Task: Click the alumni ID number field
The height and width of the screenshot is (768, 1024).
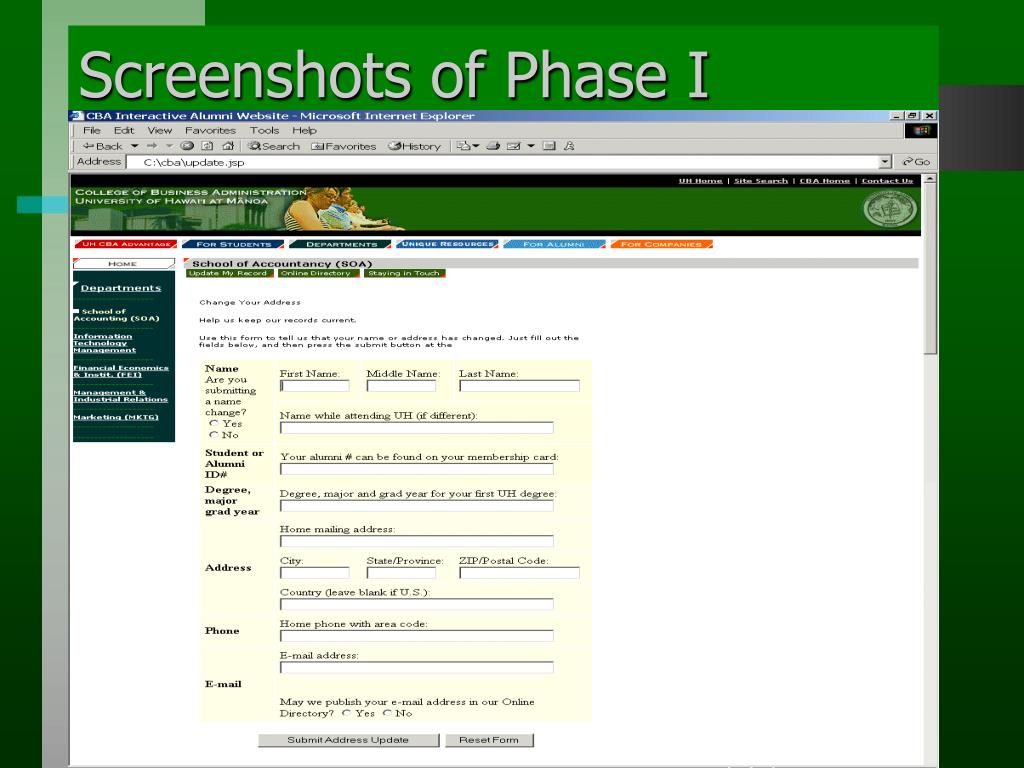Action: 417,469
